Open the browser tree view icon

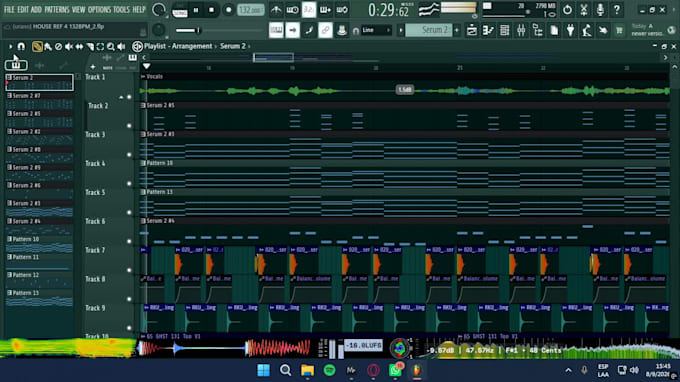click(x=538, y=30)
